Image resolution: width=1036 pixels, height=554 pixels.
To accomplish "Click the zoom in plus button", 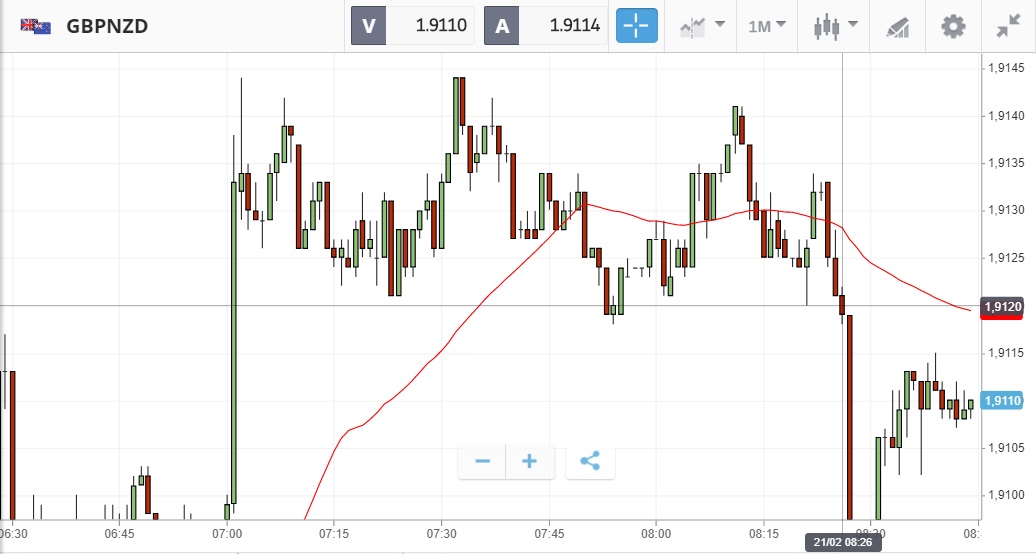I will 530,461.
